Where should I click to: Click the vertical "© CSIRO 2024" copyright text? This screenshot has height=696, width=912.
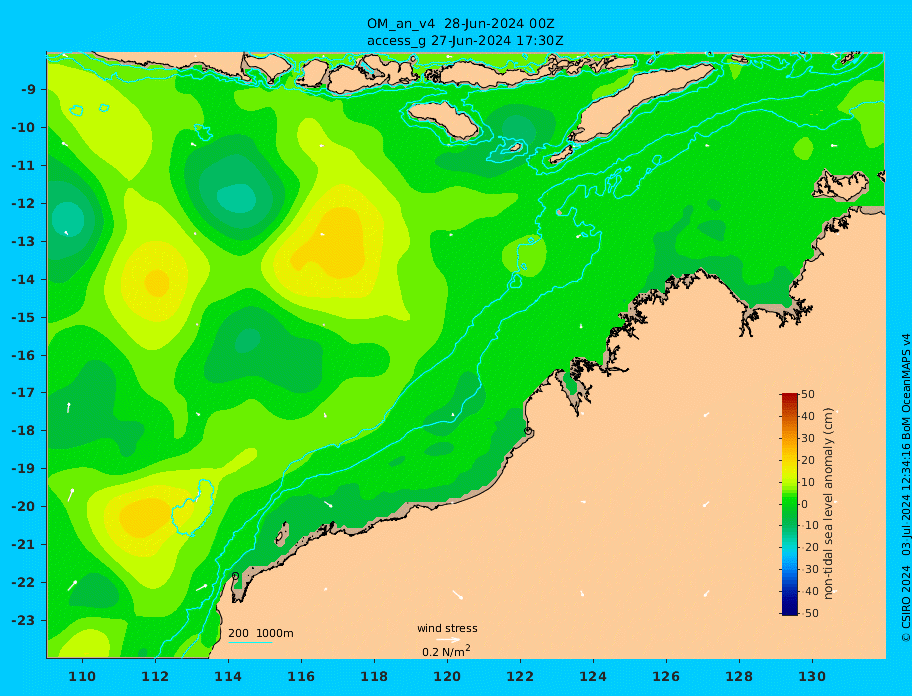tap(906, 603)
